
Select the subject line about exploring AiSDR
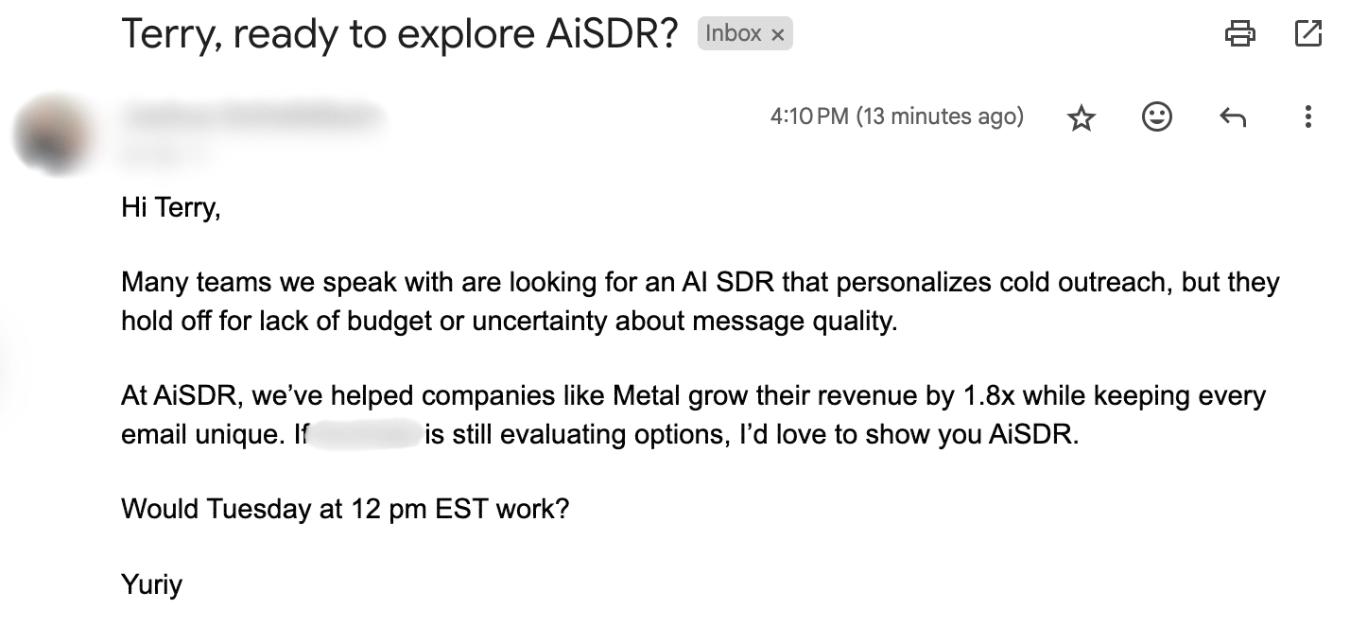[400, 34]
